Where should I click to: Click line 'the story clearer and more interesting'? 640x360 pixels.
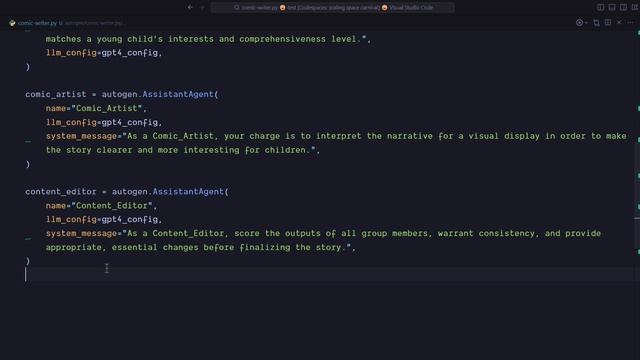(x=183, y=150)
